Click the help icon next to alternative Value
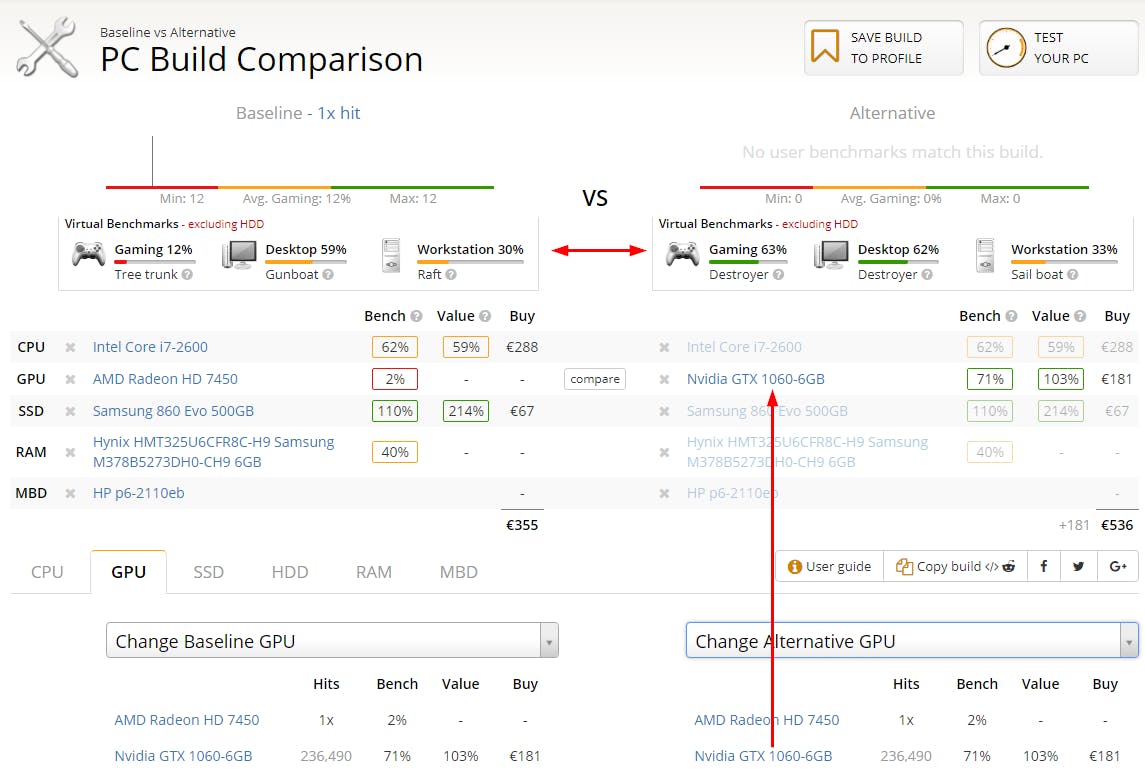 tap(1080, 316)
